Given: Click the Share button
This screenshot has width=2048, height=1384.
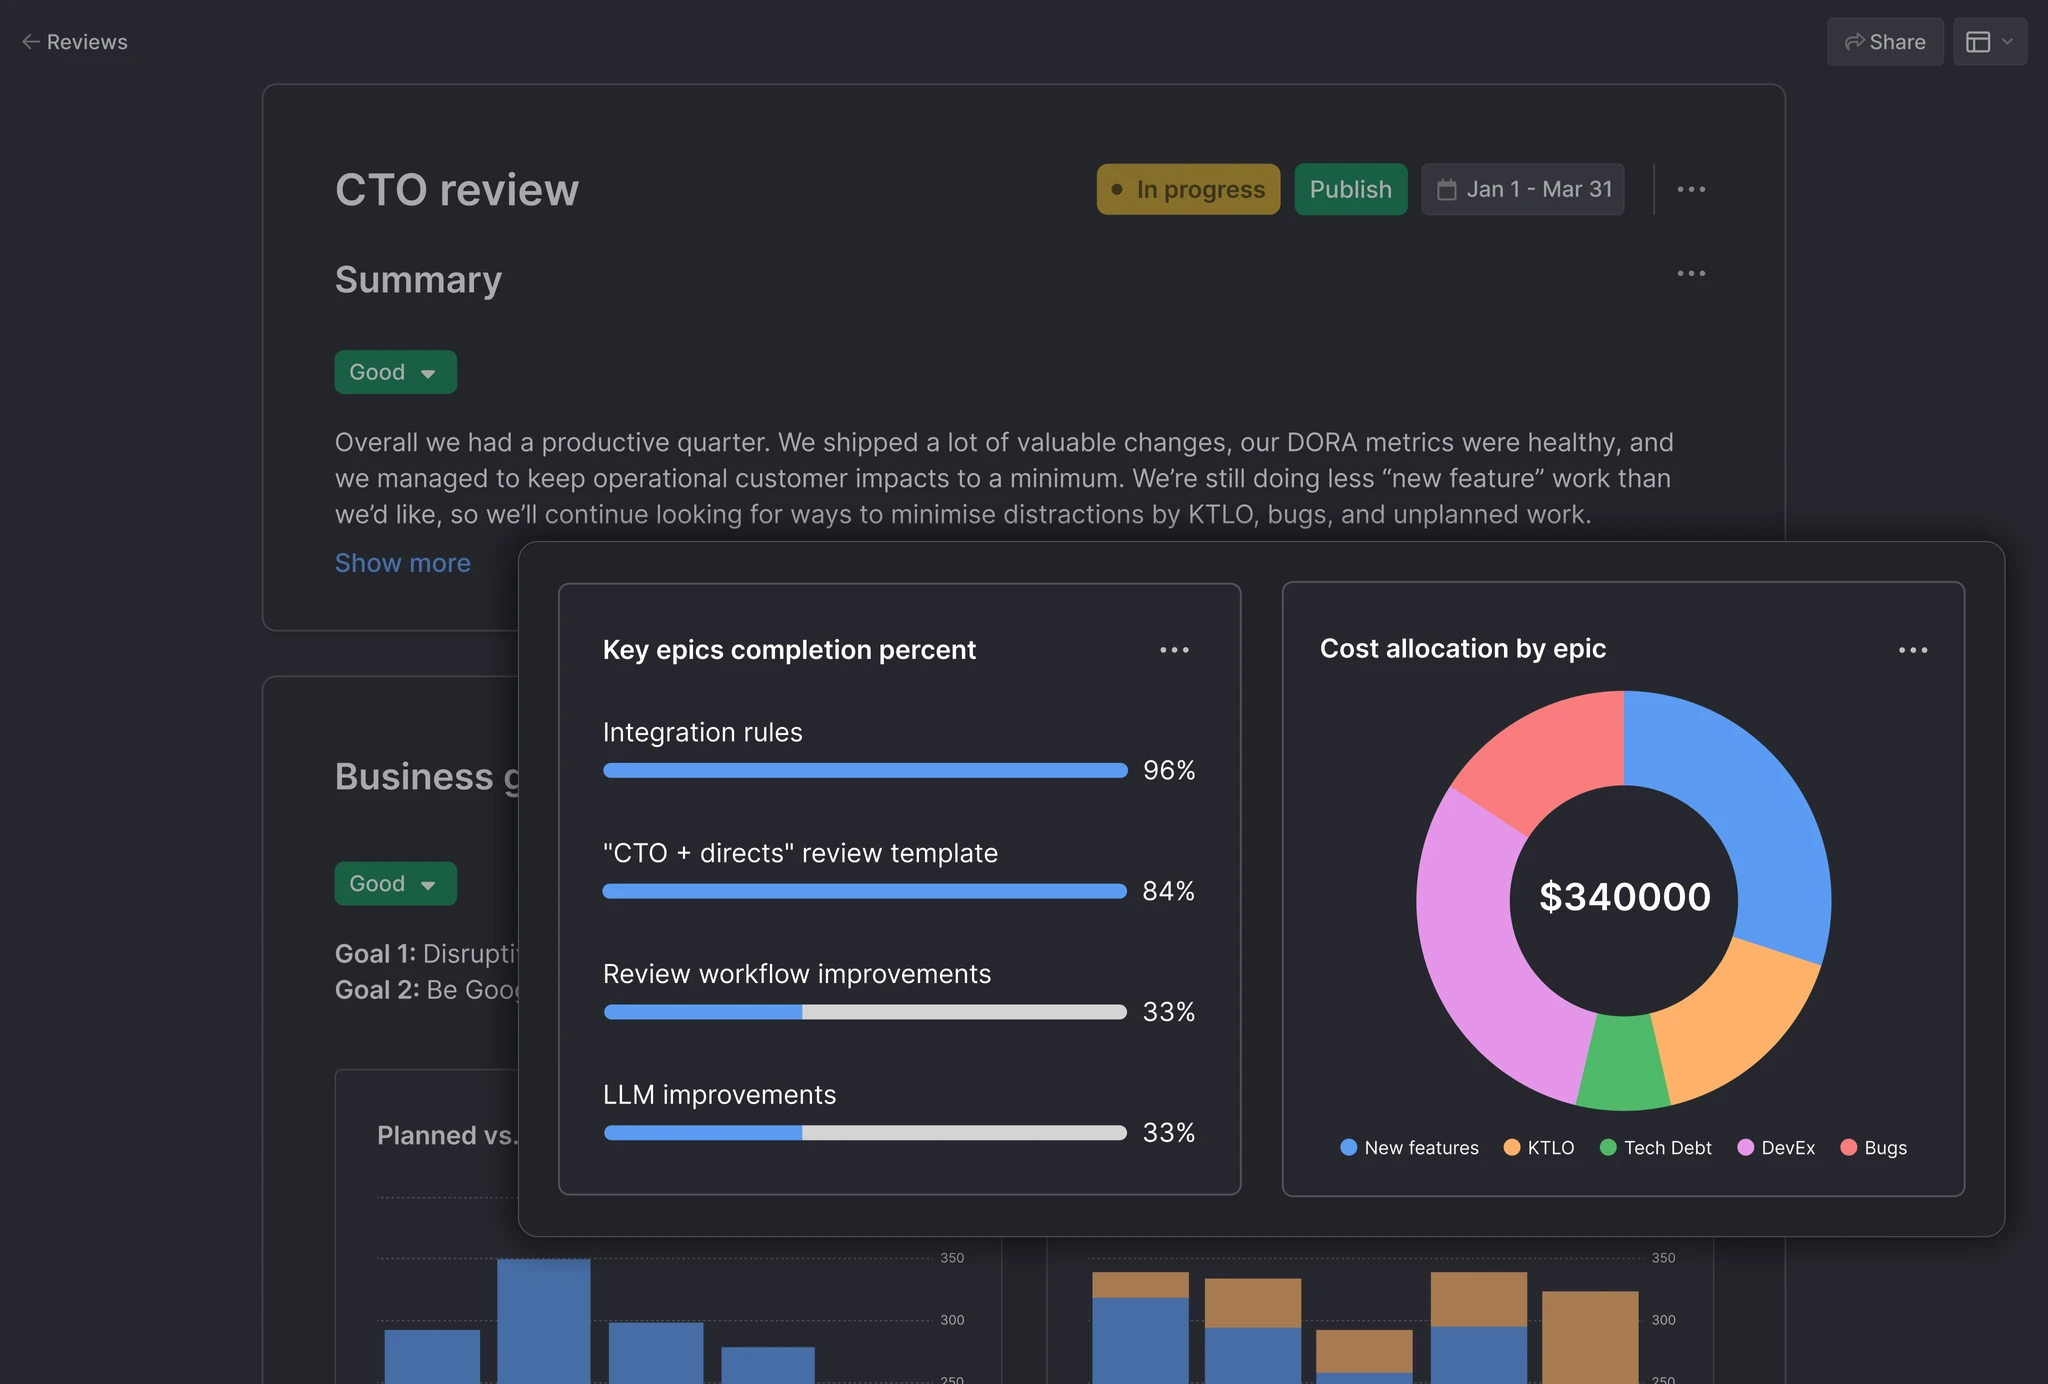Looking at the screenshot, I should tap(1885, 42).
